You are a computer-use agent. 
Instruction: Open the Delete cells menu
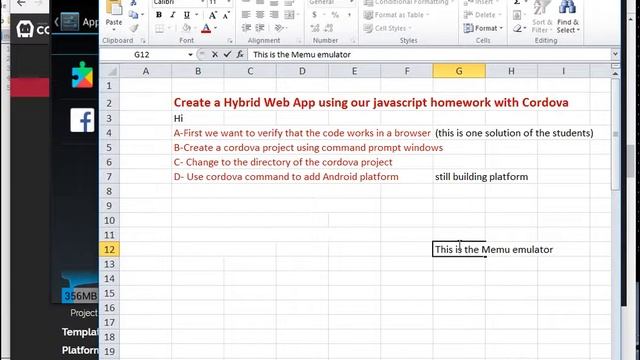tap(482, 15)
